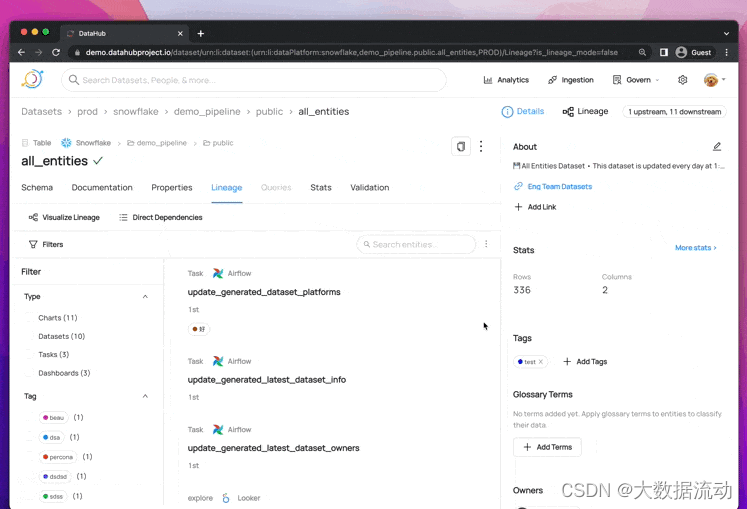Open the Validation tab
Viewport: 747px width, 509px height.
pyautogui.click(x=370, y=188)
